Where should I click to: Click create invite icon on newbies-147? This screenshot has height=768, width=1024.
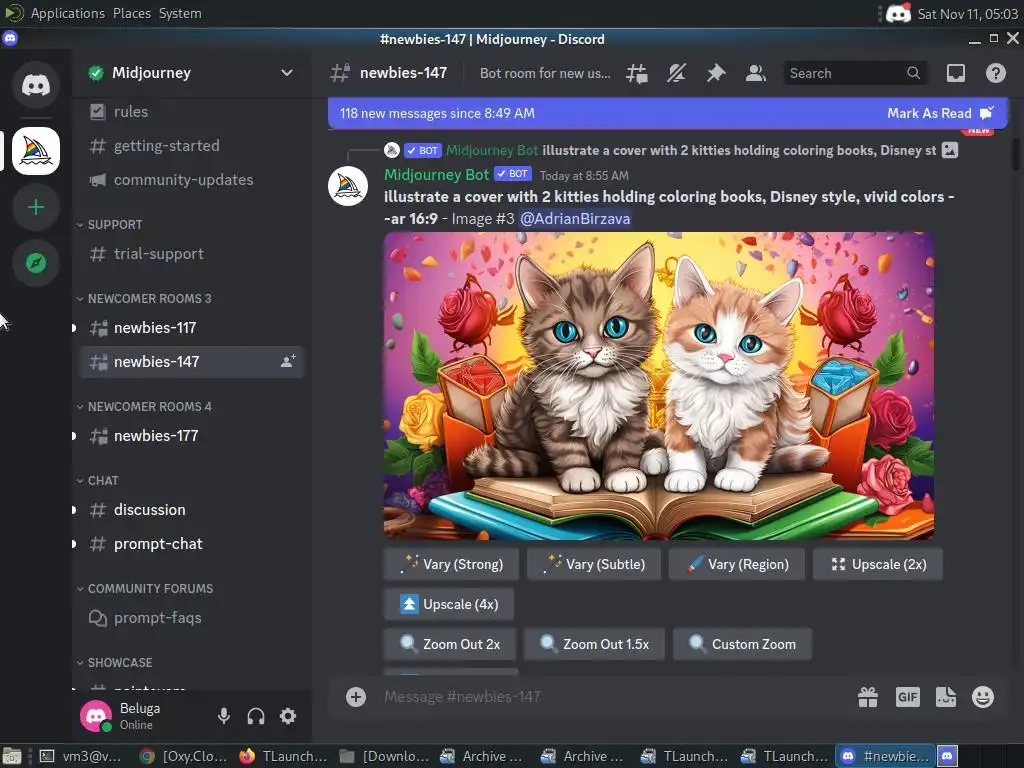288,361
